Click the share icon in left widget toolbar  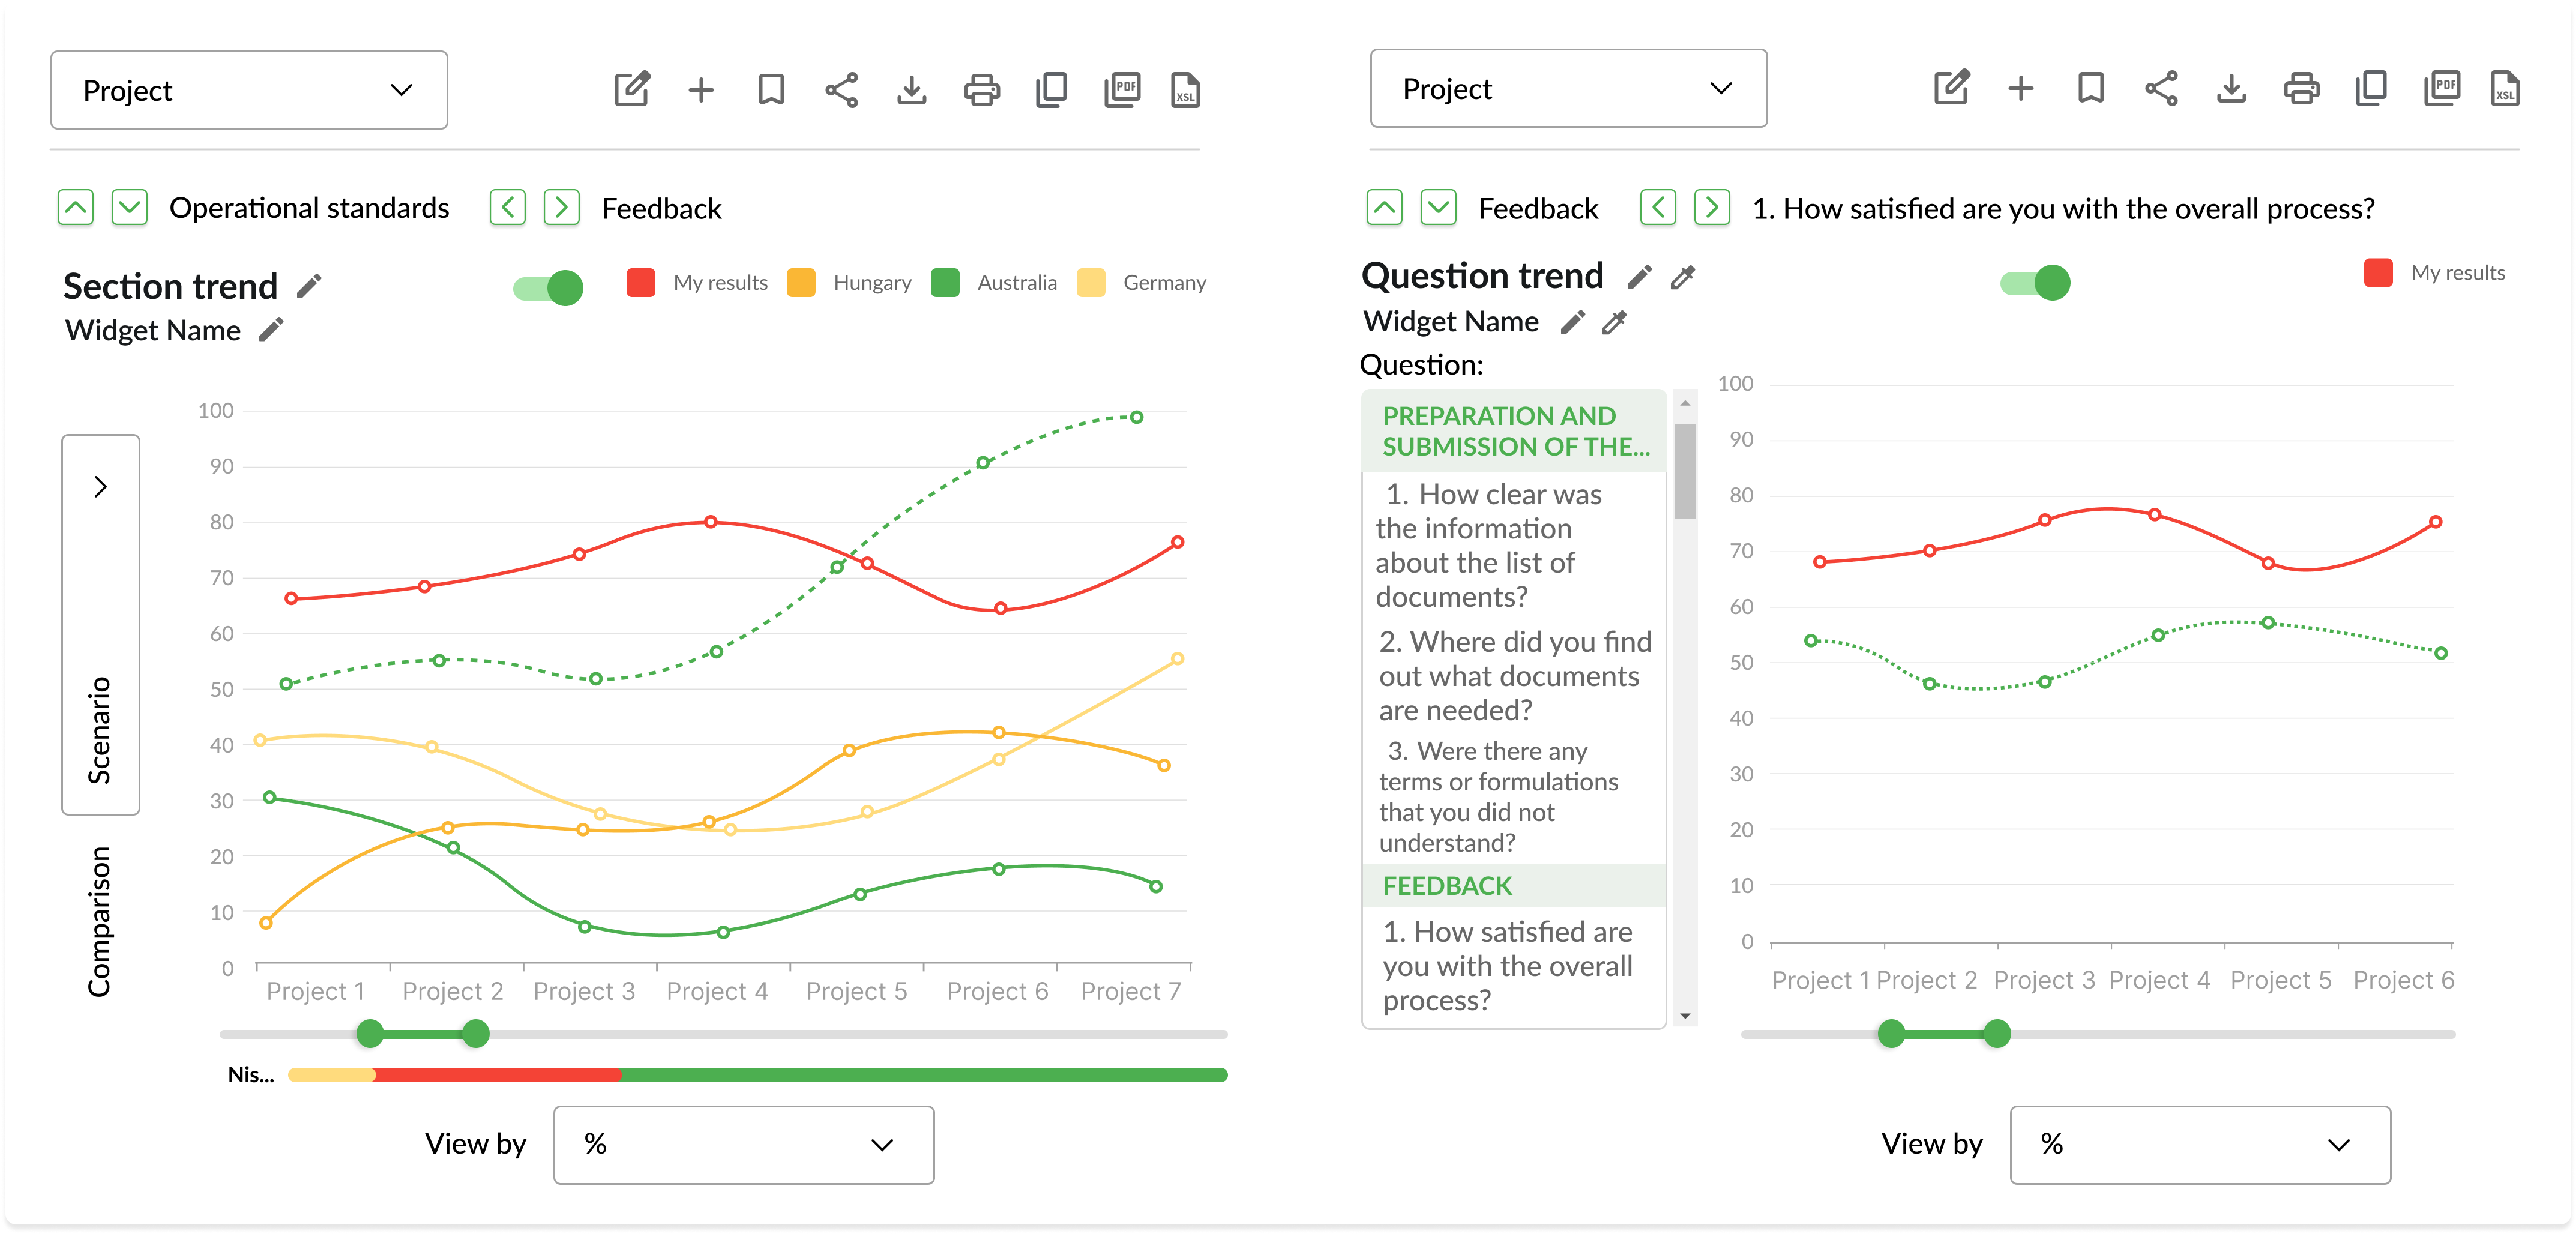(x=841, y=90)
